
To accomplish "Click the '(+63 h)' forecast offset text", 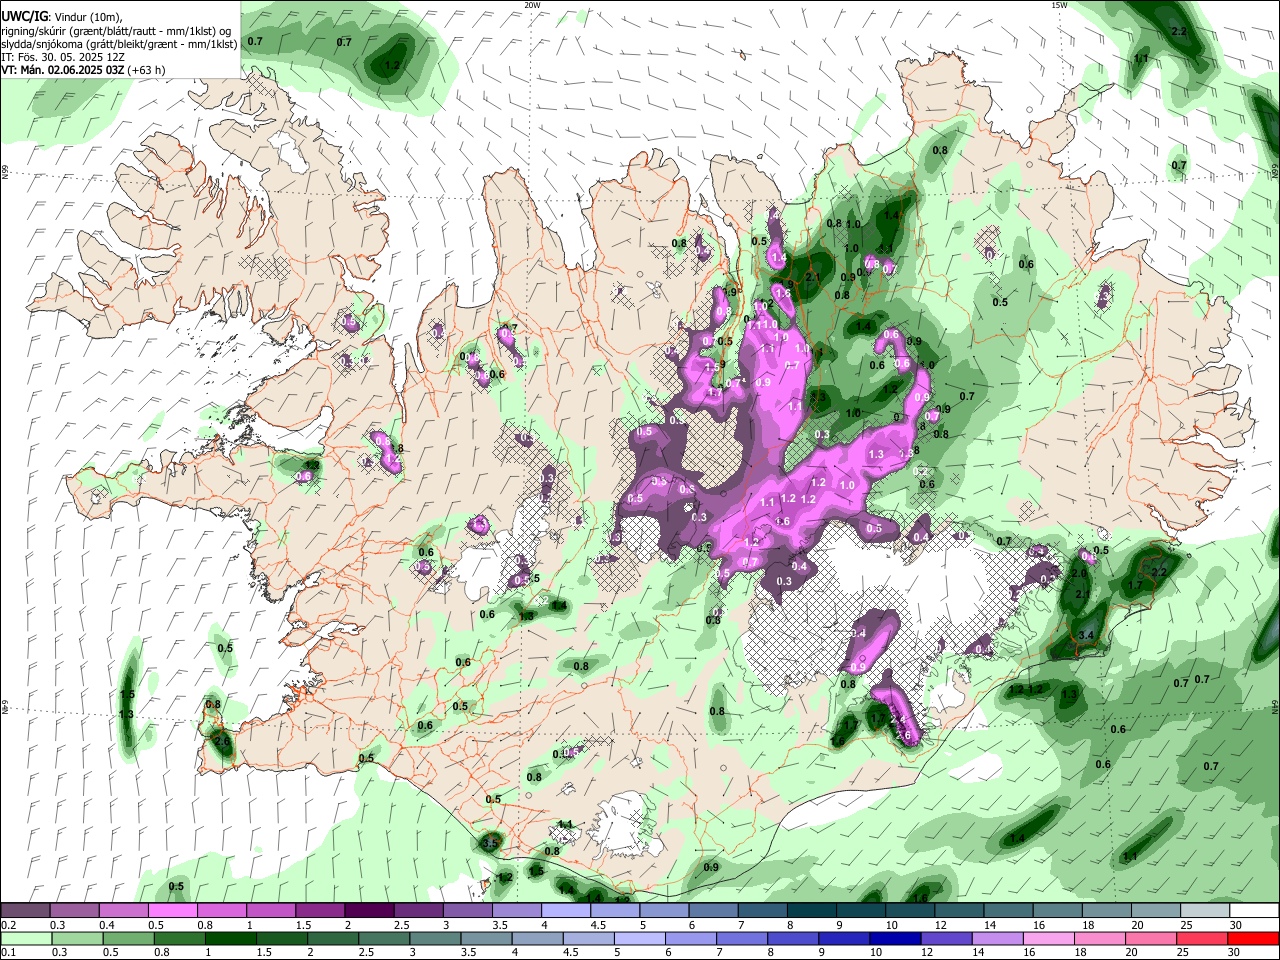I will coord(146,70).
